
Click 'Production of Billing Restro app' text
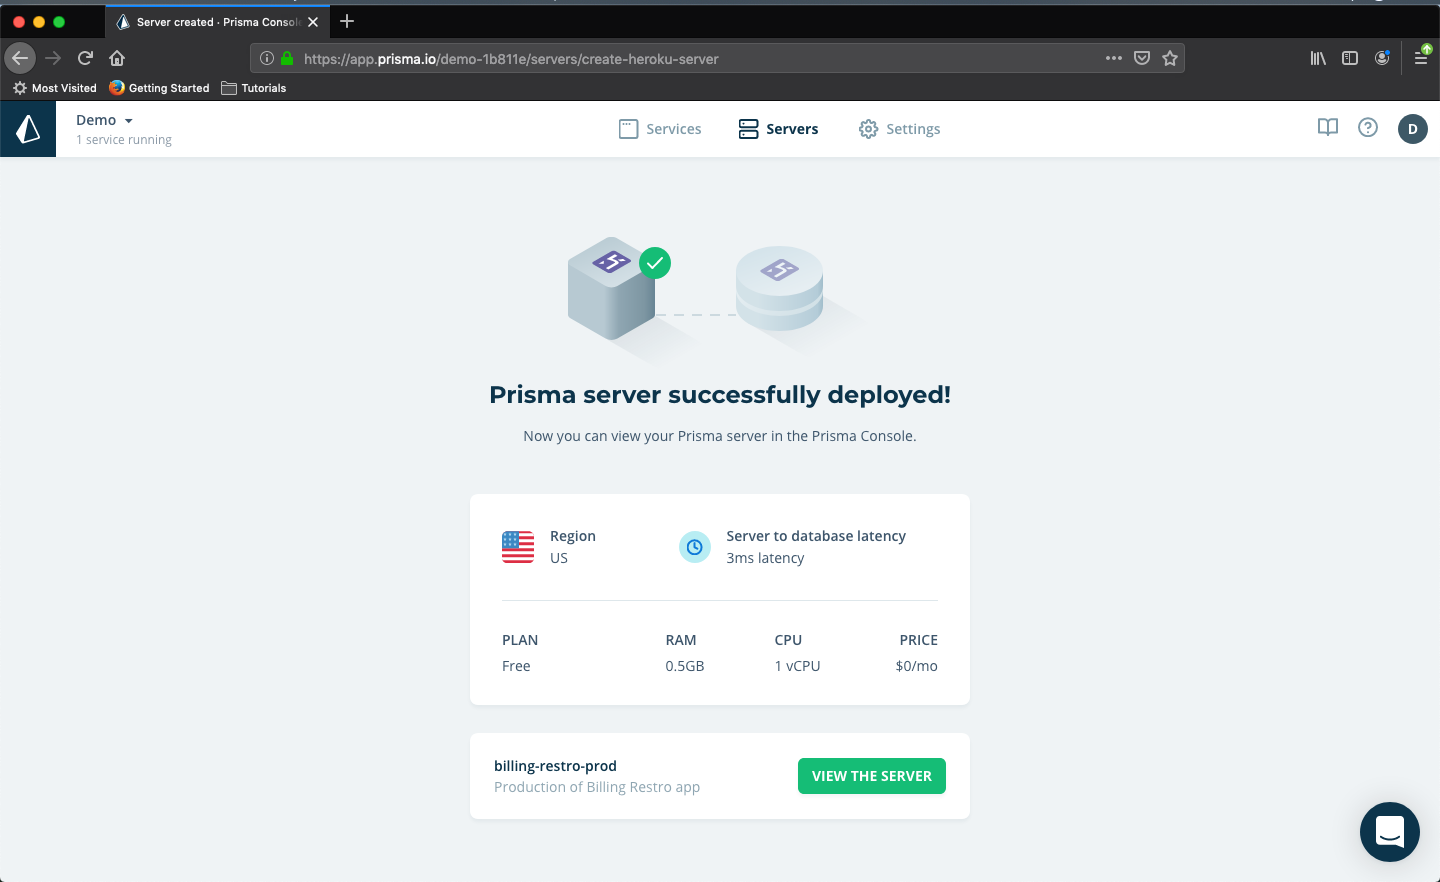[x=597, y=787]
